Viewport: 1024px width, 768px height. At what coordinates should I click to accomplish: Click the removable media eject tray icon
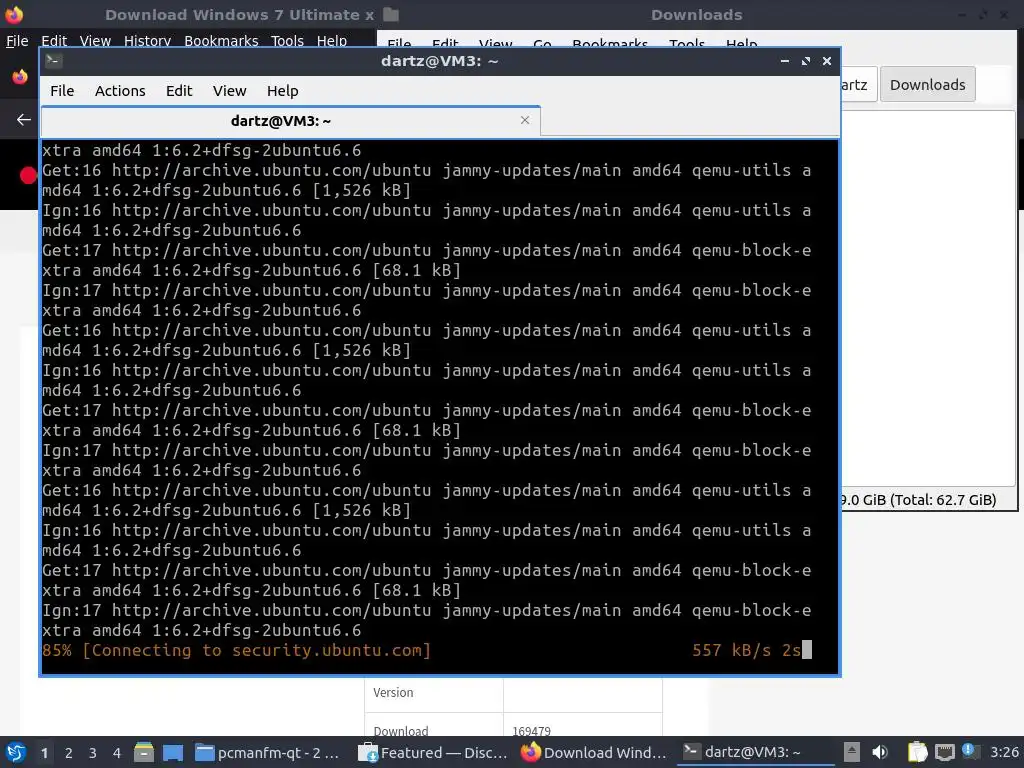(852, 752)
